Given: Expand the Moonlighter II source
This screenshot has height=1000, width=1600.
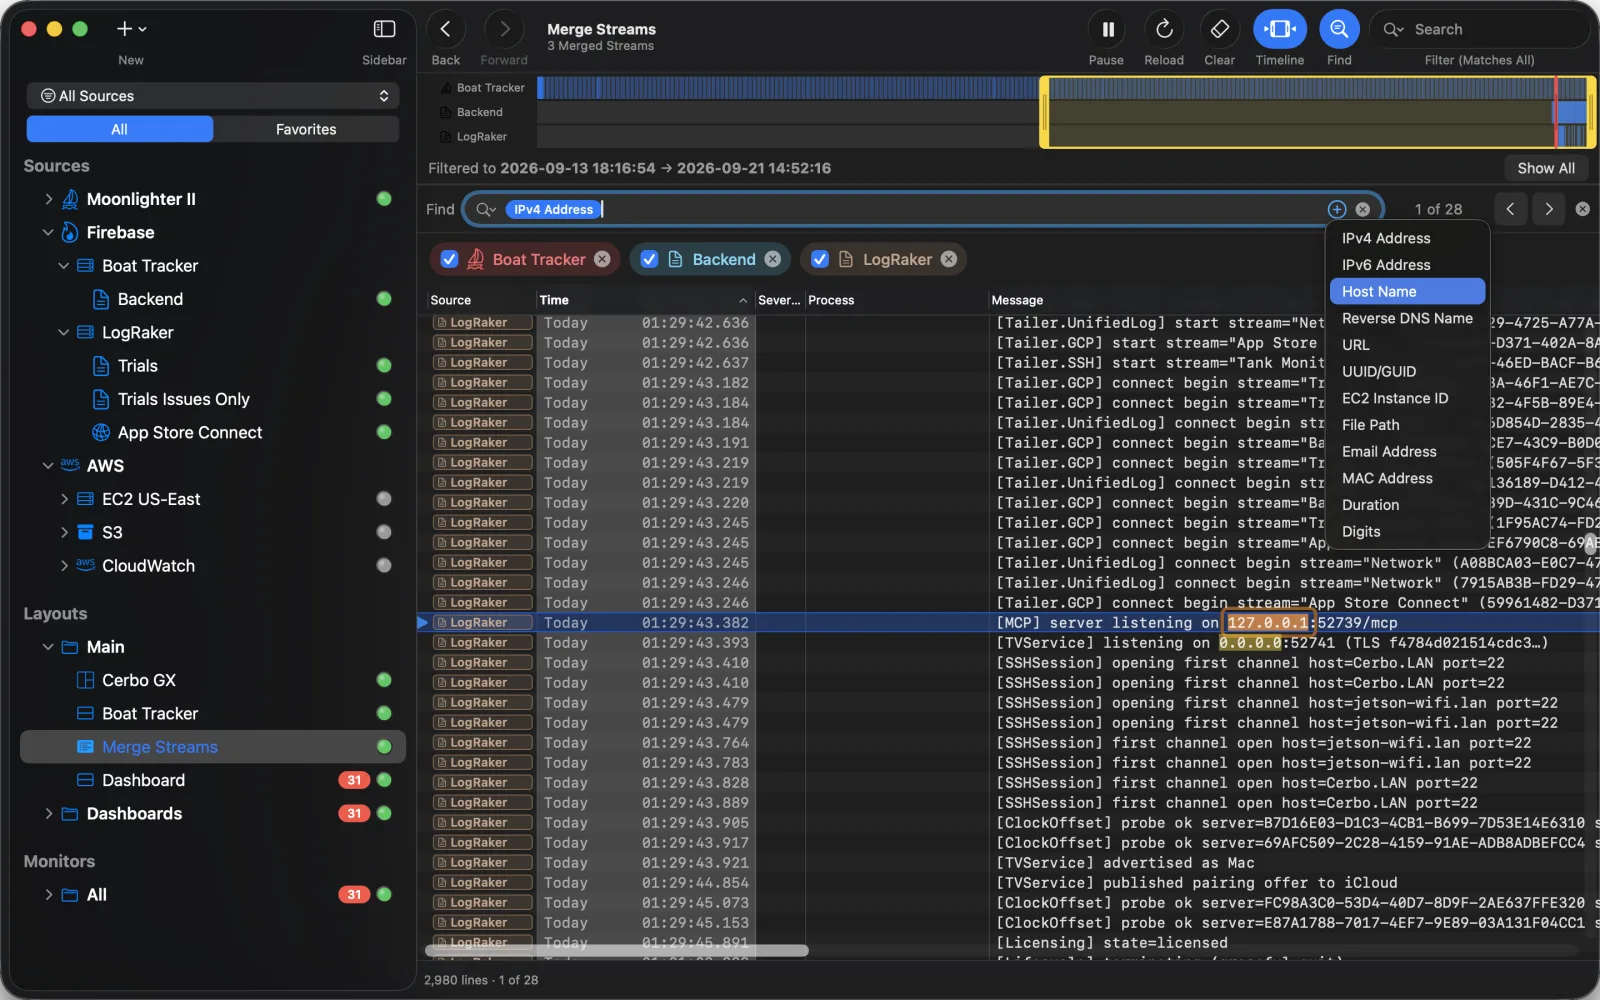Looking at the screenshot, I should [49, 199].
